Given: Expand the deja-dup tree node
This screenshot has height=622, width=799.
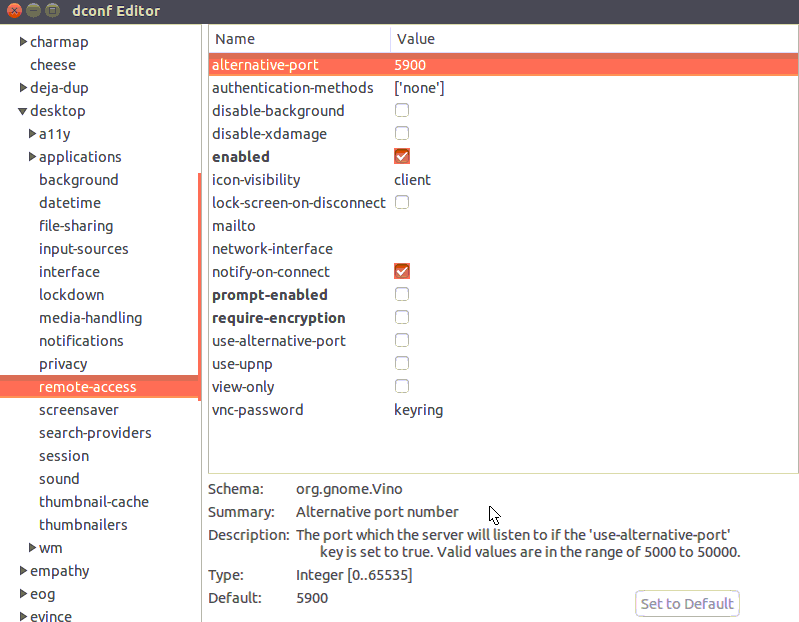Looking at the screenshot, I should tap(23, 88).
